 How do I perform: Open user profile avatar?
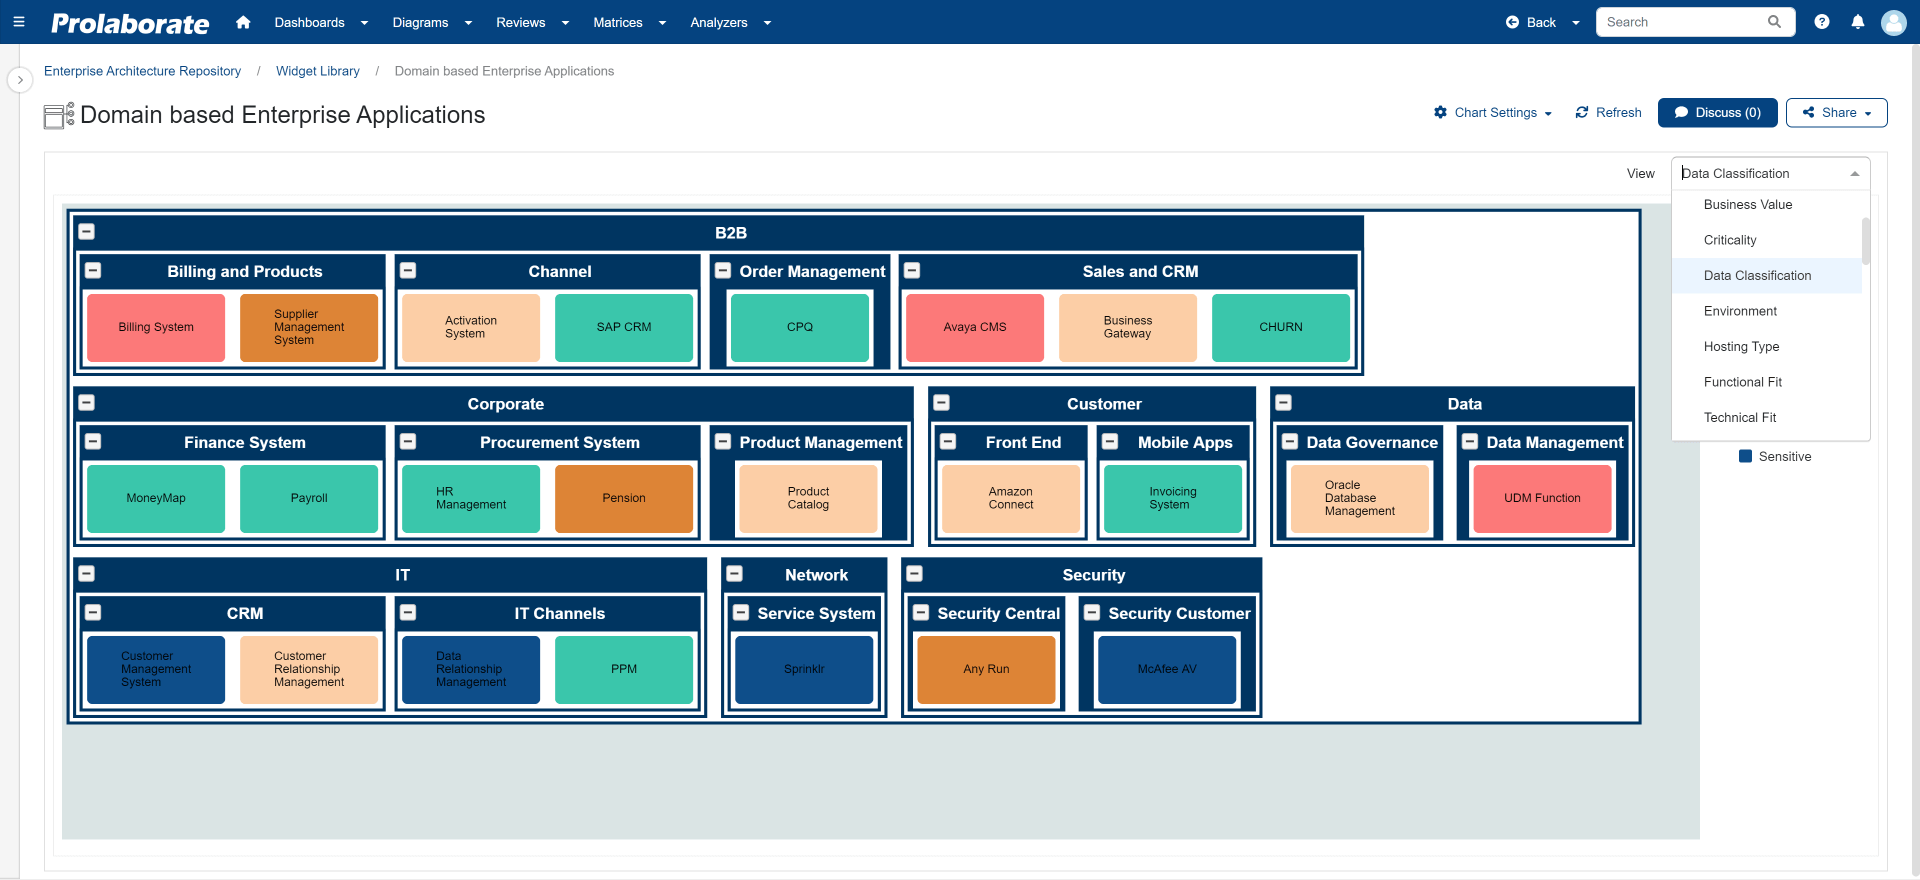[1894, 22]
